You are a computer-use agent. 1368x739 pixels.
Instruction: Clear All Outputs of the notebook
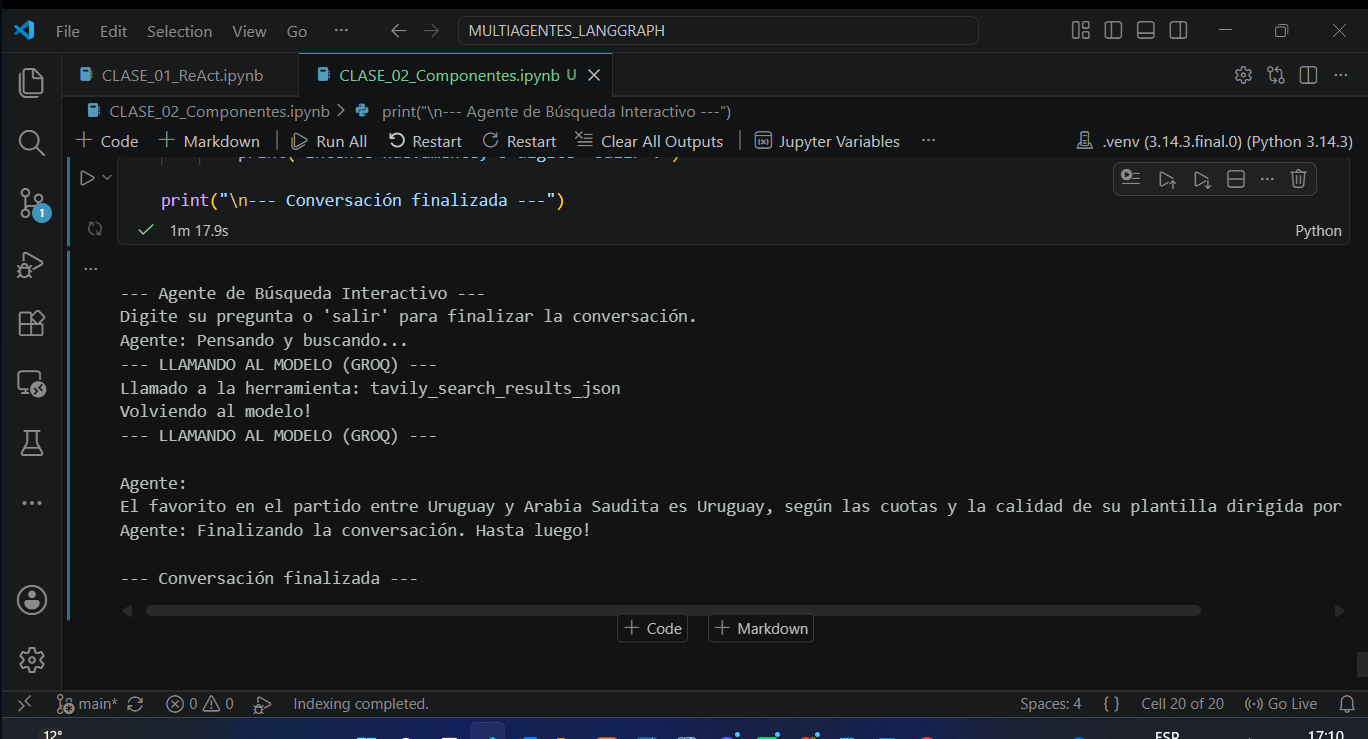click(649, 141)
